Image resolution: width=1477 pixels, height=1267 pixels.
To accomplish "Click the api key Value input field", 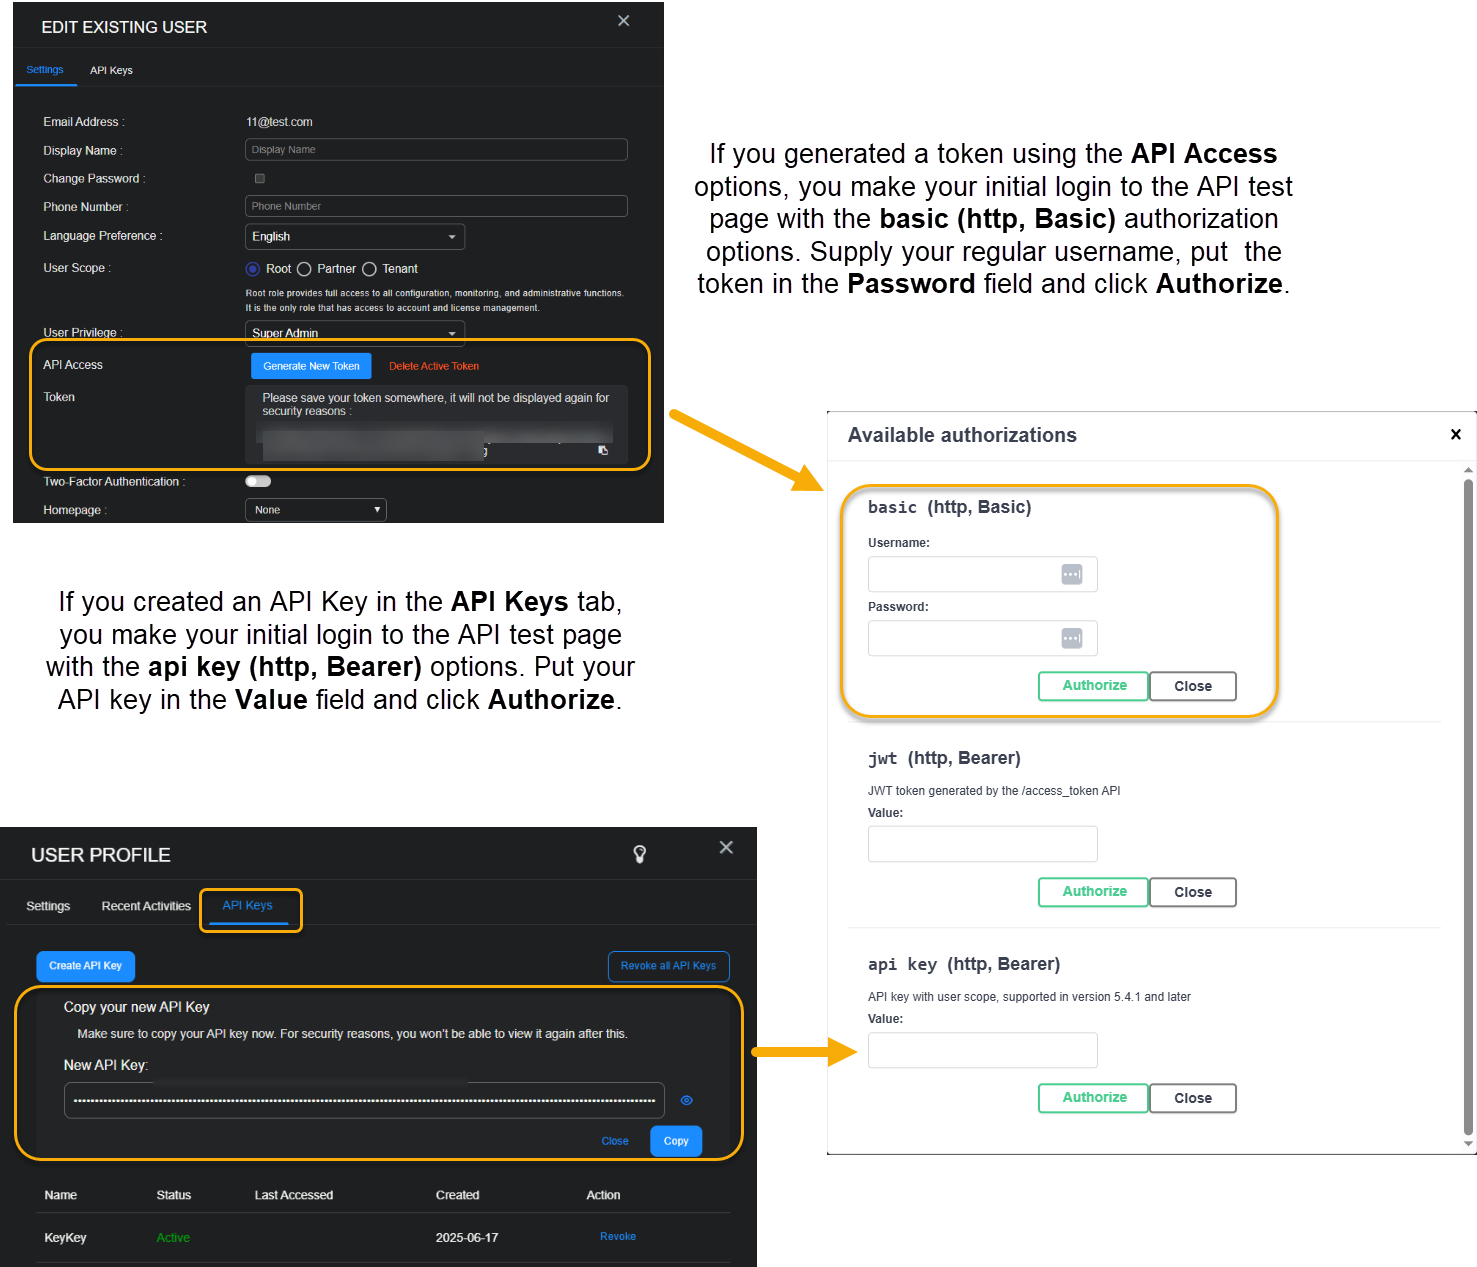I will click(x=982, y=1050).
